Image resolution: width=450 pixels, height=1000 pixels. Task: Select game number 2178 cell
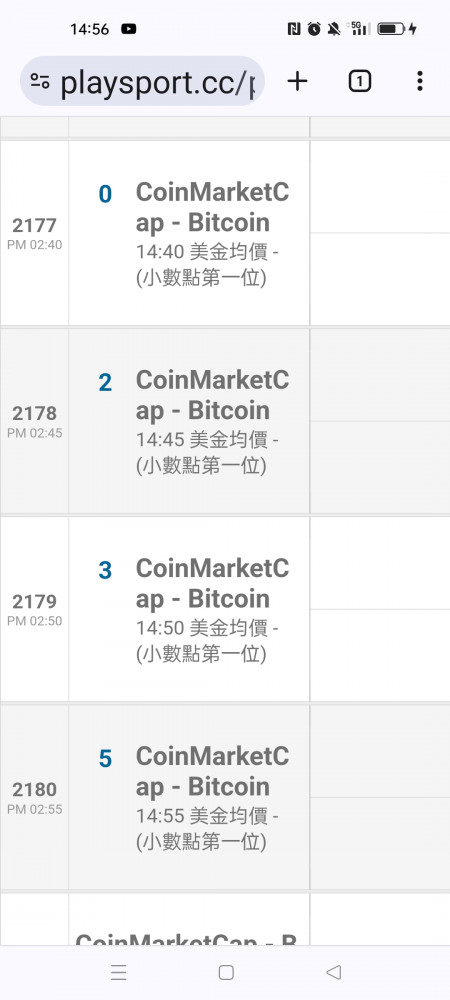tap(34, 421)
